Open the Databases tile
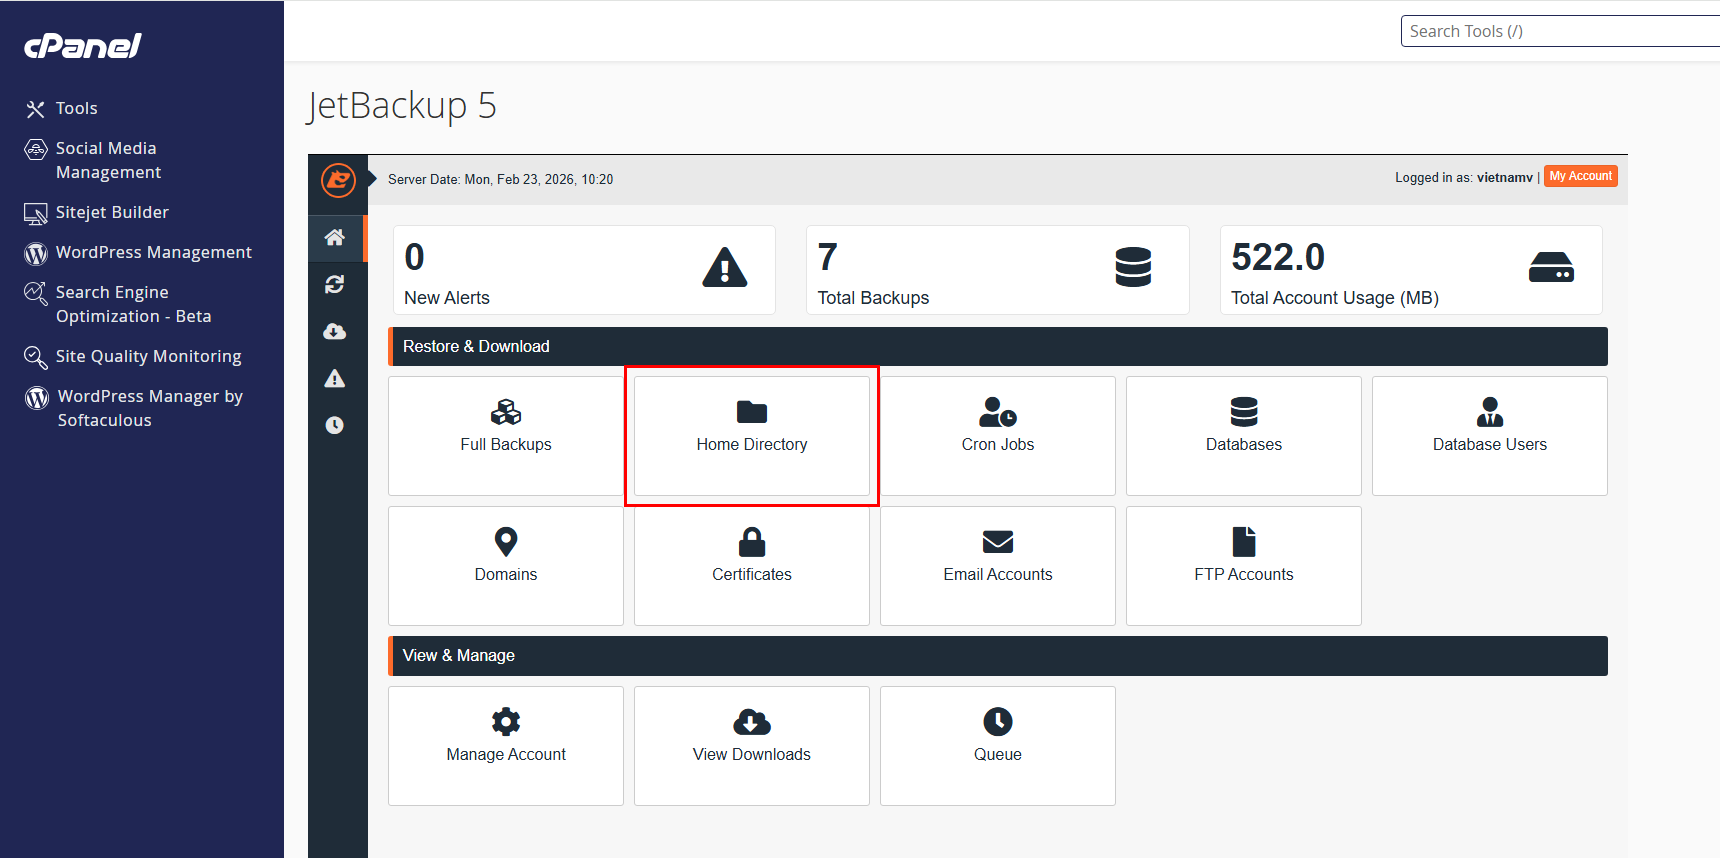 pyautogui.click(x=1244, y=436)
